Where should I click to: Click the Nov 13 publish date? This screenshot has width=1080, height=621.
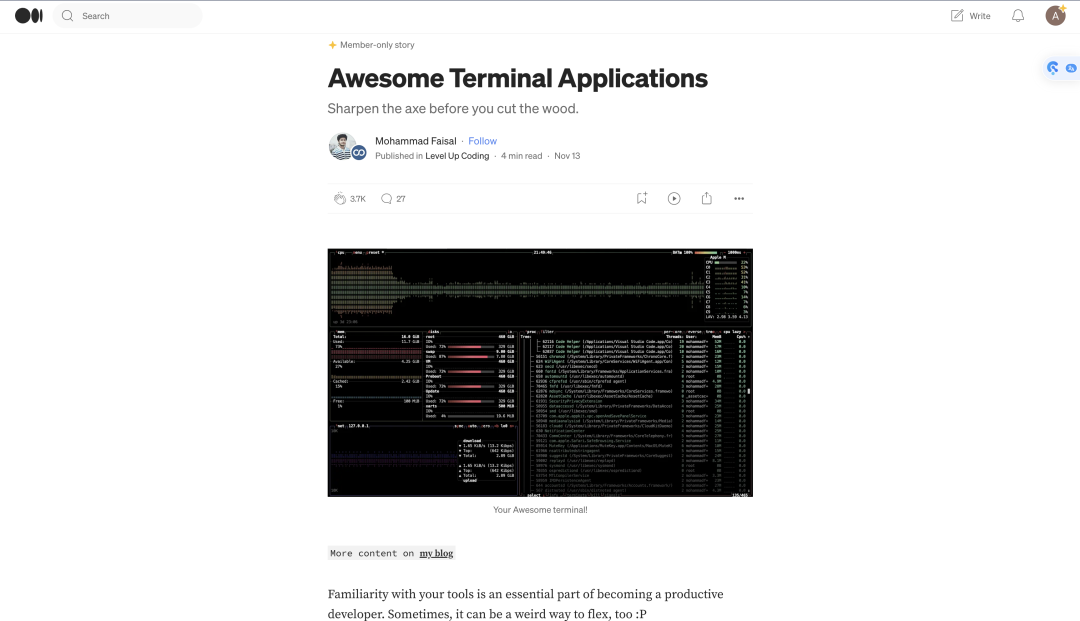tap(567, 156)
